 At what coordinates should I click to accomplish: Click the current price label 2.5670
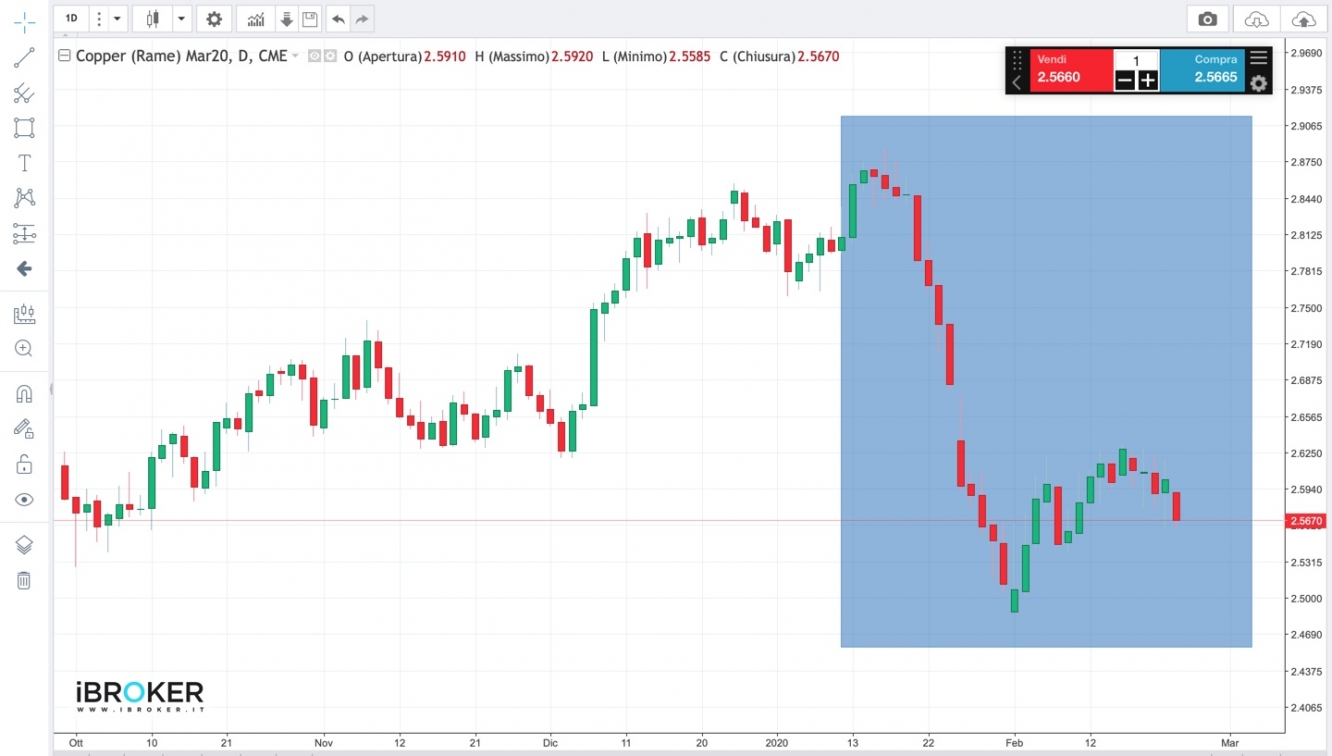point(1307,521)
